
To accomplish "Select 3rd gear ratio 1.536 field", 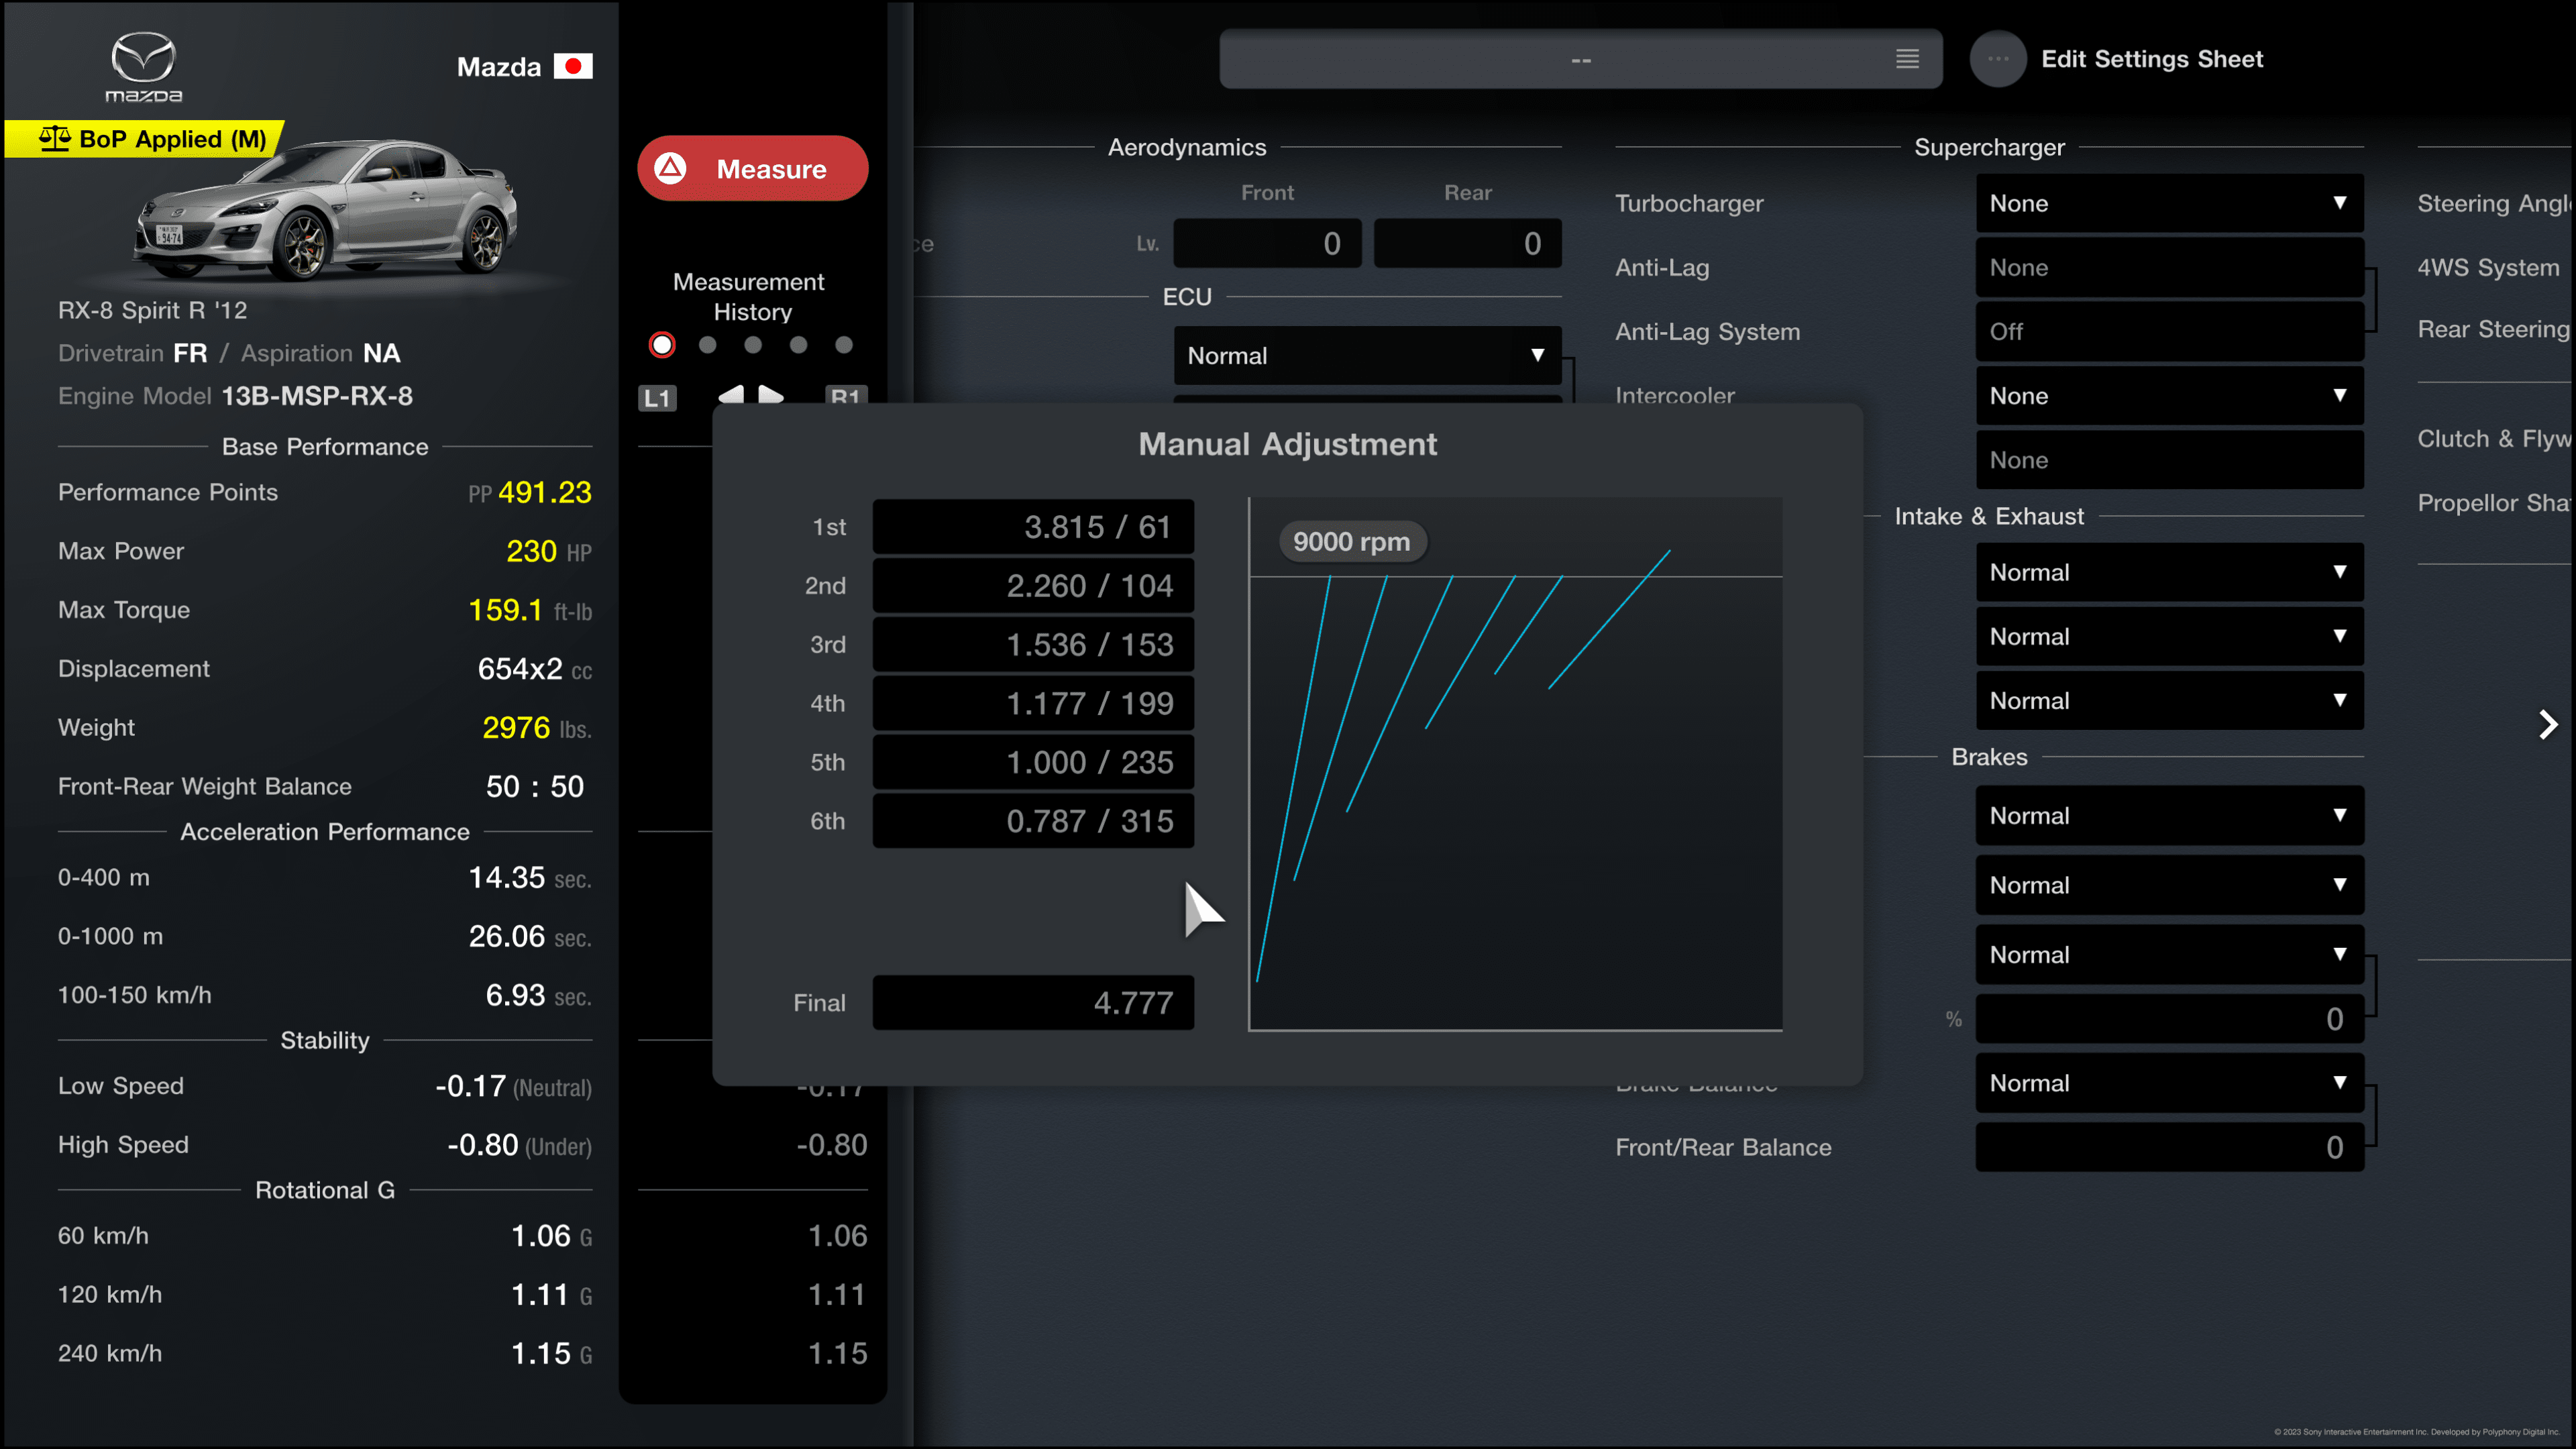I will coord(1033,644).
